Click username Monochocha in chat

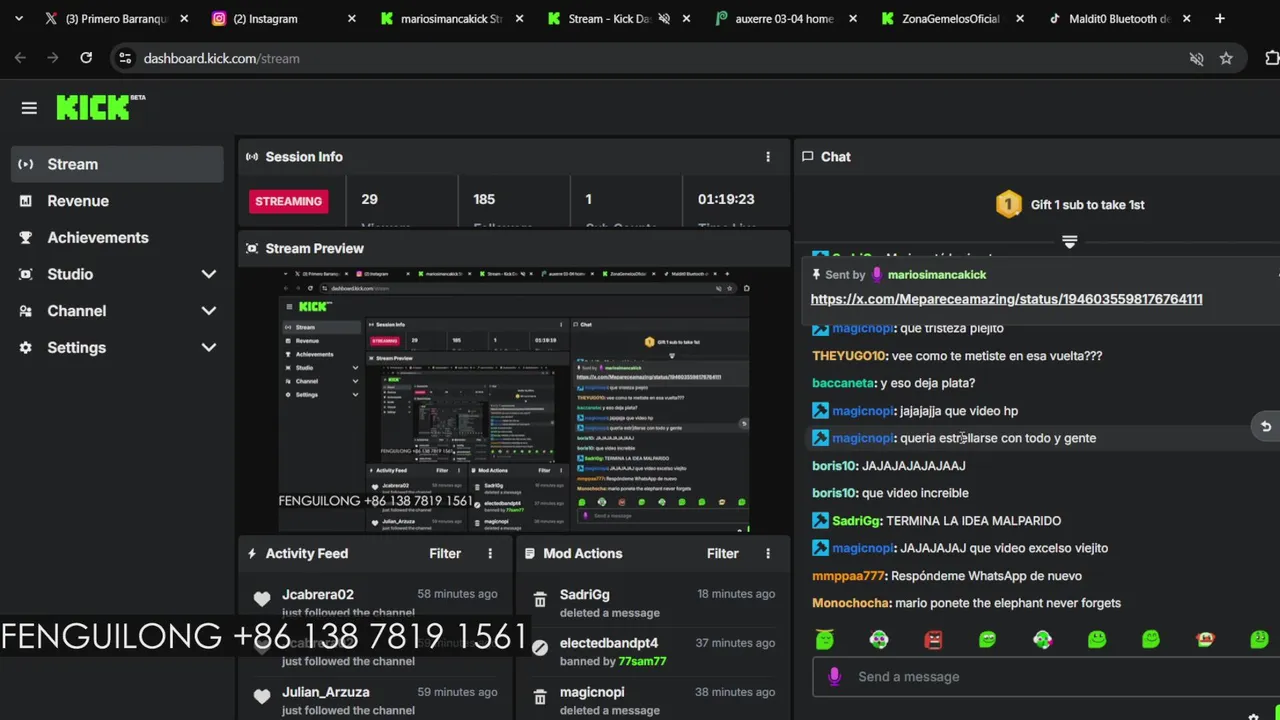[x=850, y=603]
